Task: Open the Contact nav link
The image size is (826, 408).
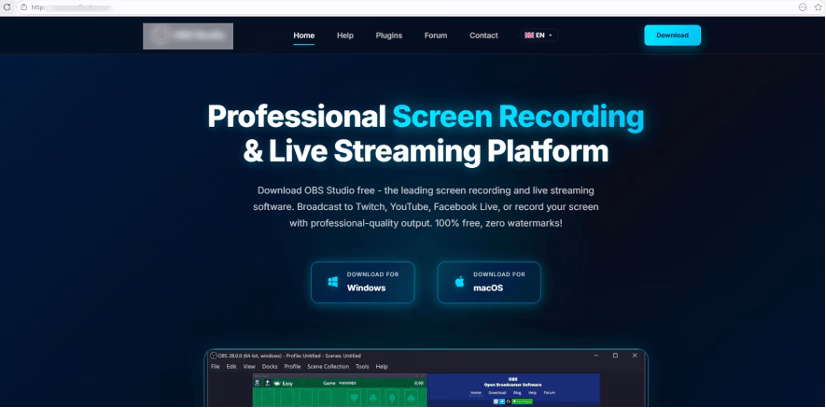Action: tap(484, 35)
